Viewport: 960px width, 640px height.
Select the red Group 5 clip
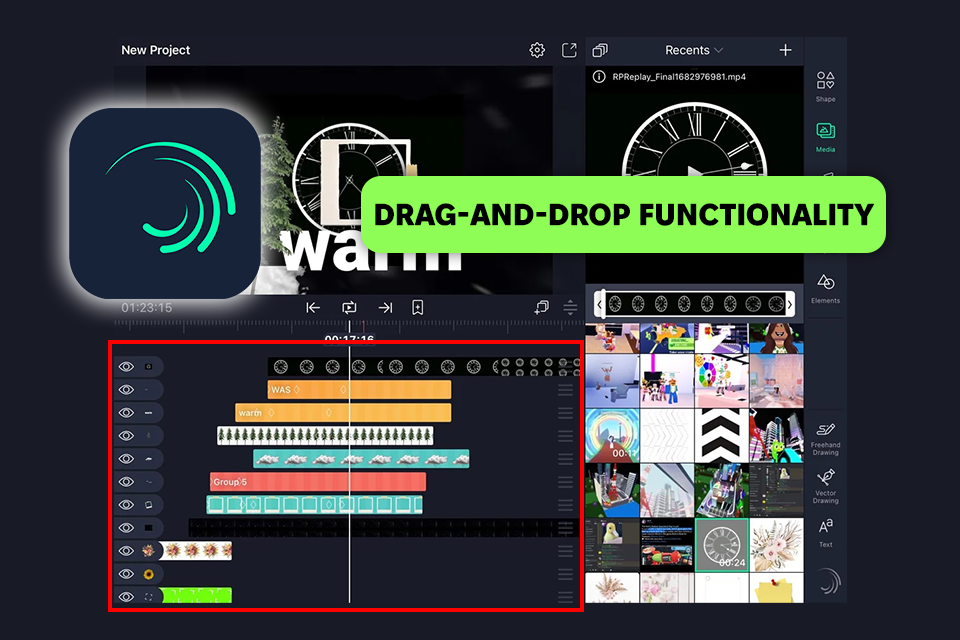point(318,482)
